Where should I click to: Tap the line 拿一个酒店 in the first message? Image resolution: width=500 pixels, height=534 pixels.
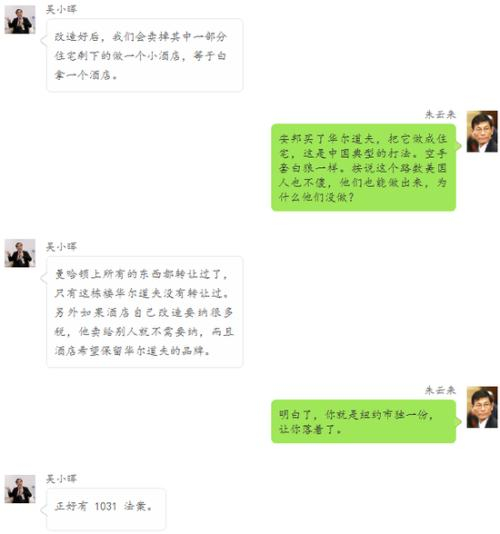[x=86, y=75]
